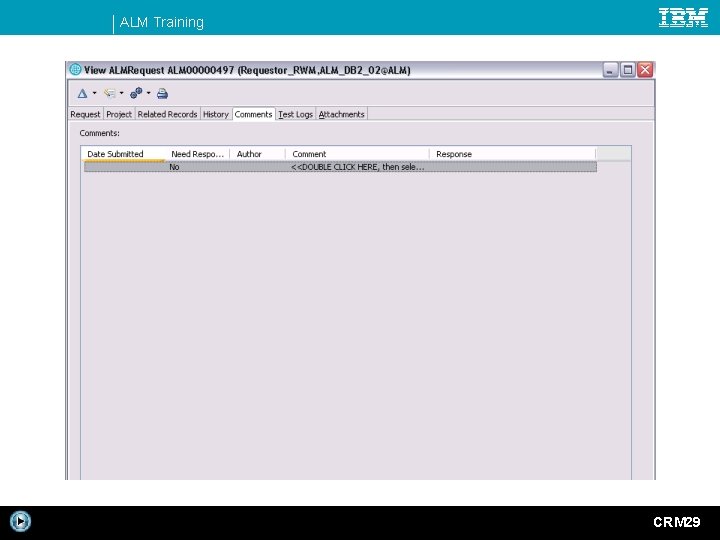Click the ALMRequest window globe icon
Image resolution: width=720 pixels, height=540 pixels.
click(x=75, y=70)
